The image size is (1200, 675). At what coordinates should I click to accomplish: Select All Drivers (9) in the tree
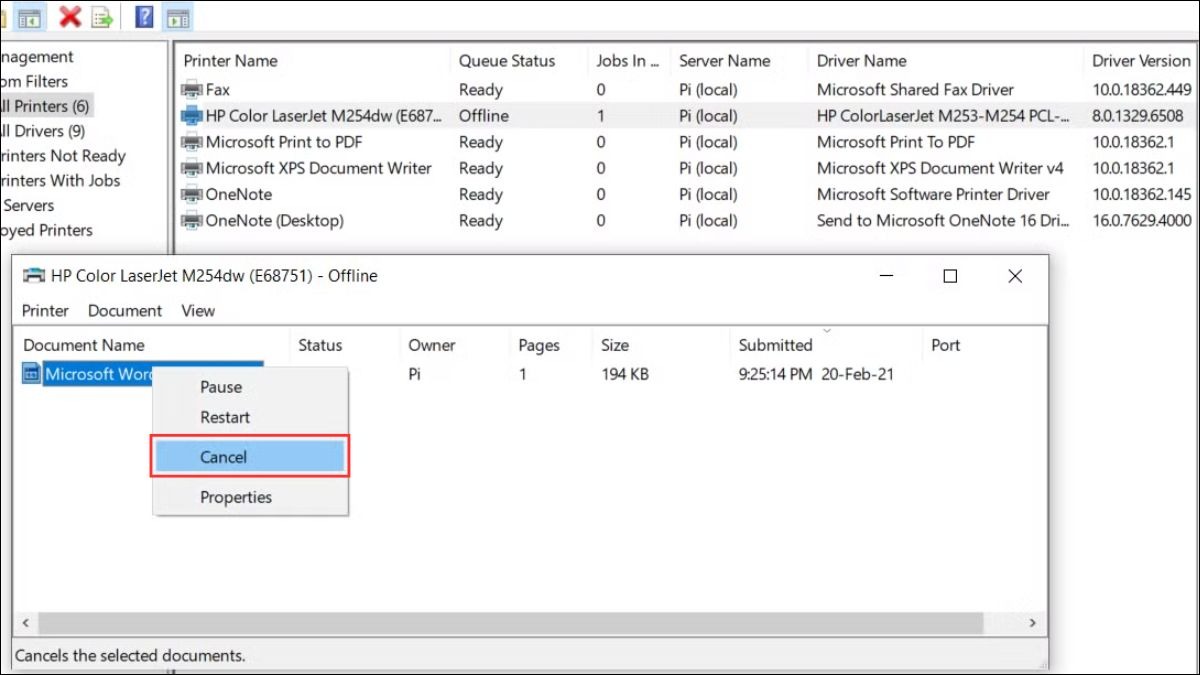click(x=42, y=131)
